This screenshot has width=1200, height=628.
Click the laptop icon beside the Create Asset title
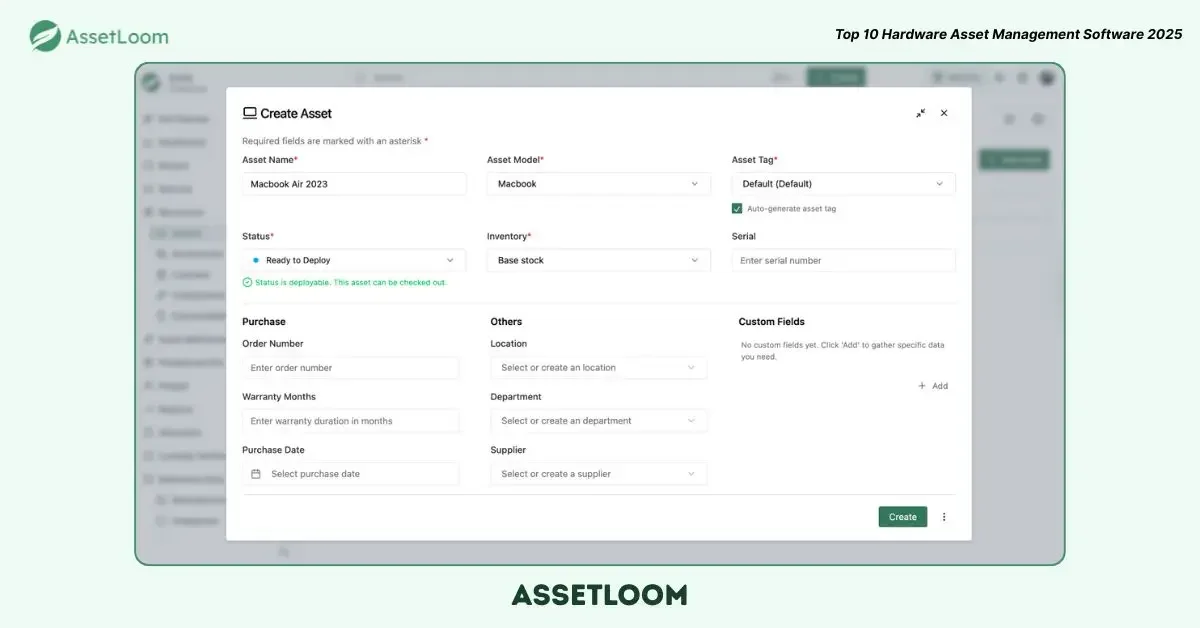(x=250, y=114)
